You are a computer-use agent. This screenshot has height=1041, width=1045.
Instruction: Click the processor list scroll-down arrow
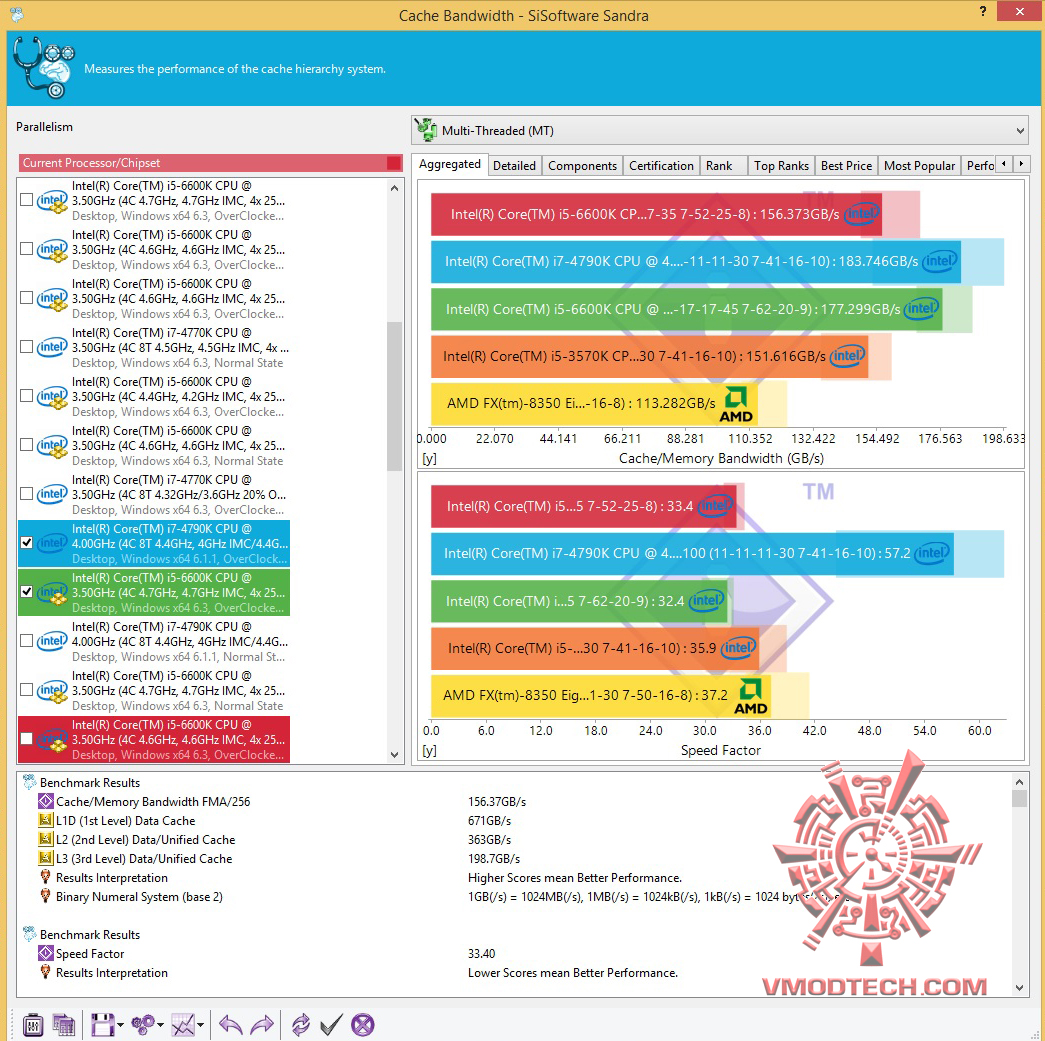click(x=395, y=754)
